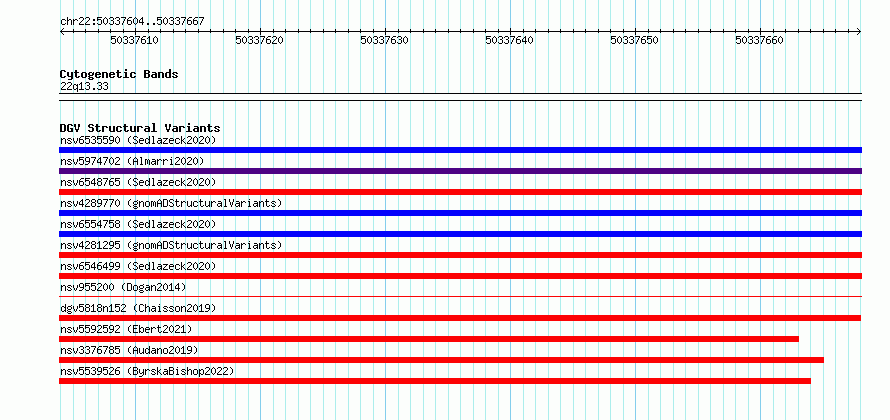Viewport: 890px width, 420px height.
Task: Click the dgv5818n152 (Chaisson2019) label
Action: point(138,308)
